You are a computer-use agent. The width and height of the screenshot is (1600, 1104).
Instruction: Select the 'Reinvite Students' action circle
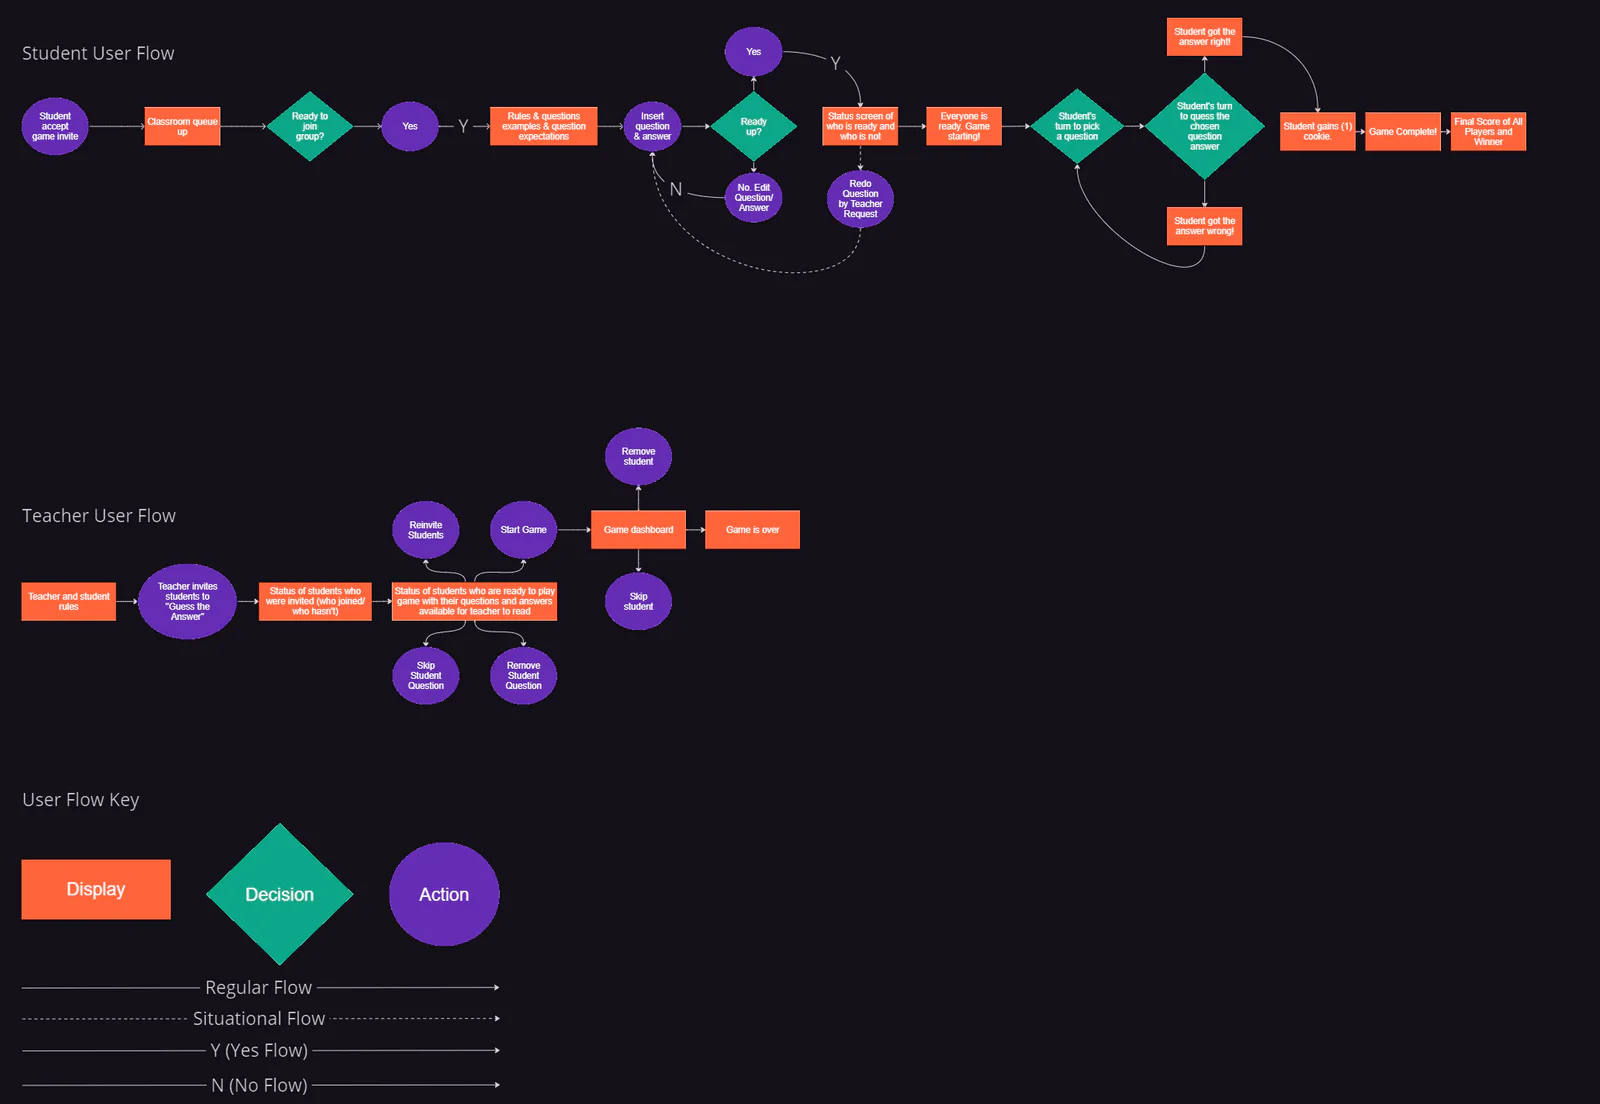[x=425, y=530]
